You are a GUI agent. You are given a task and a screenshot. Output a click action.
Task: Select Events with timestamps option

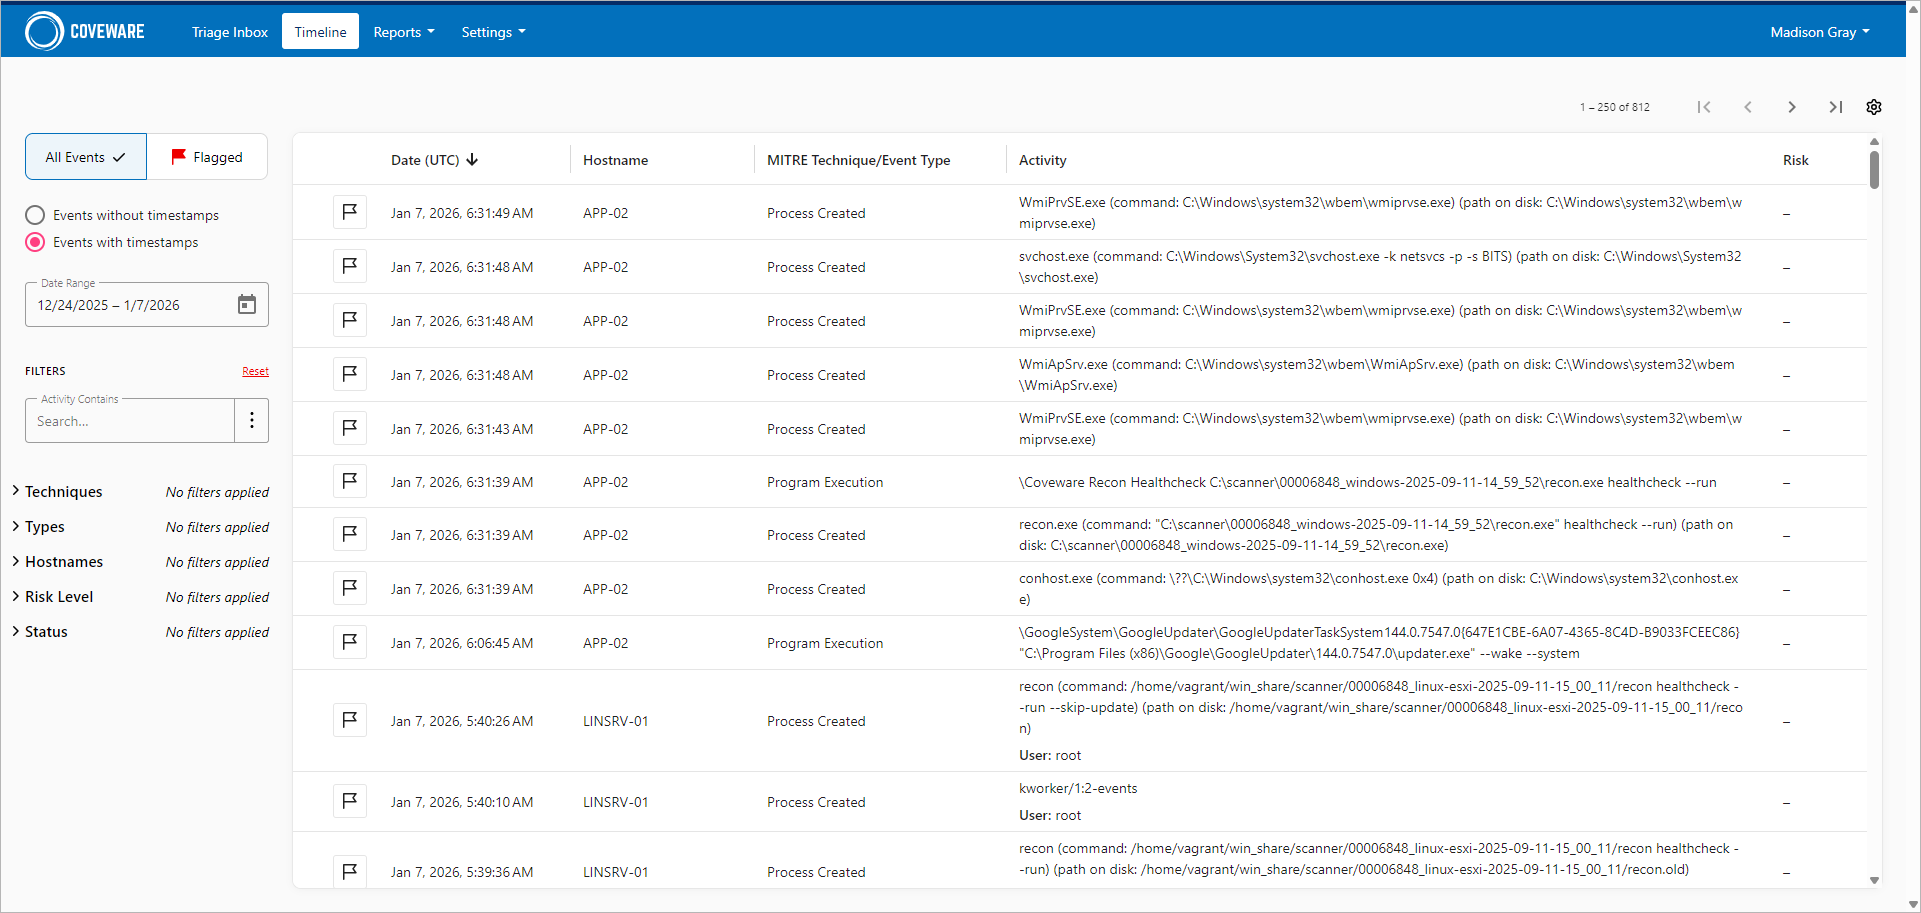(36, 242)
